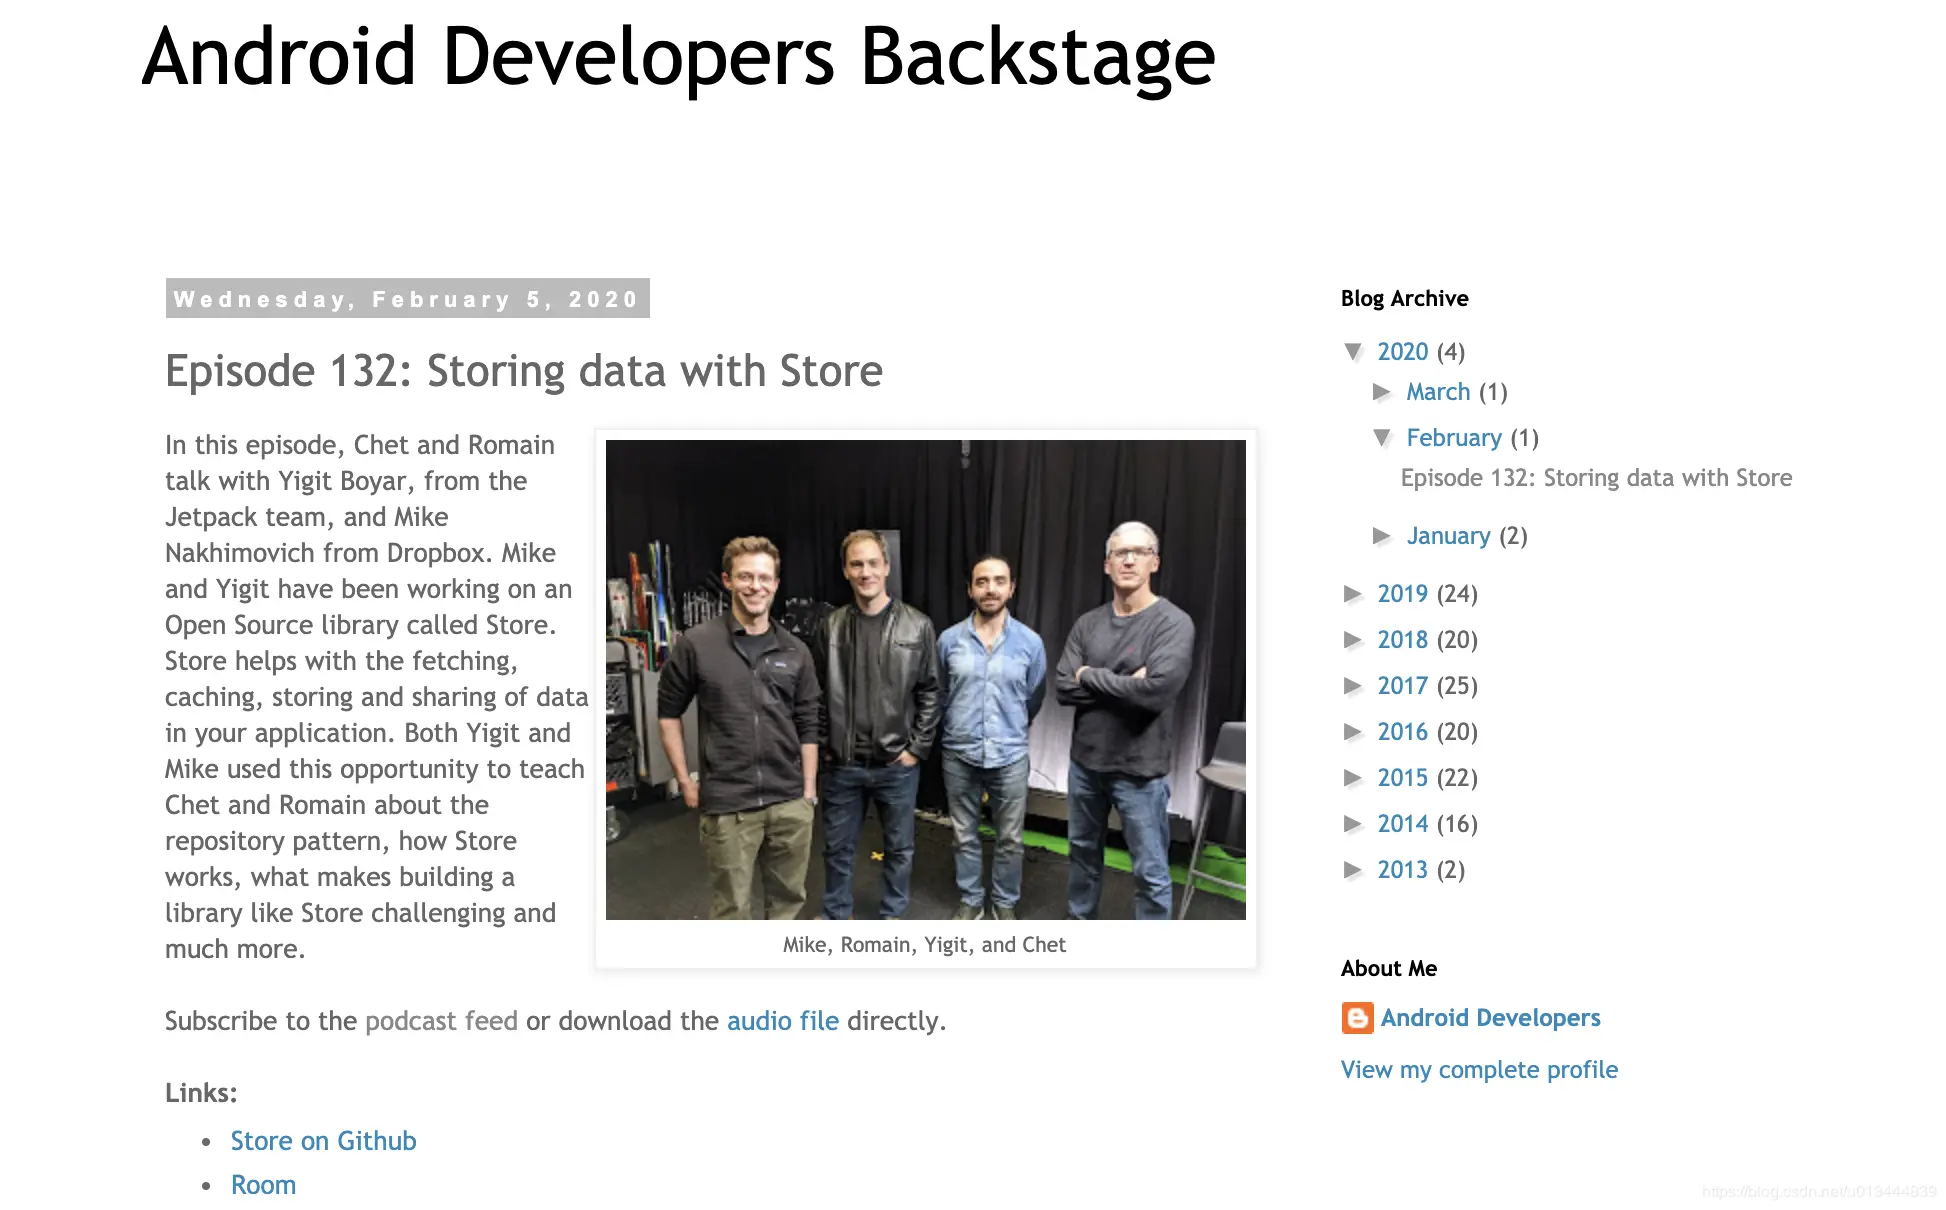Open the 2014 archive link
Screen dimensions: 1946x1210
tap(1402, 824)
